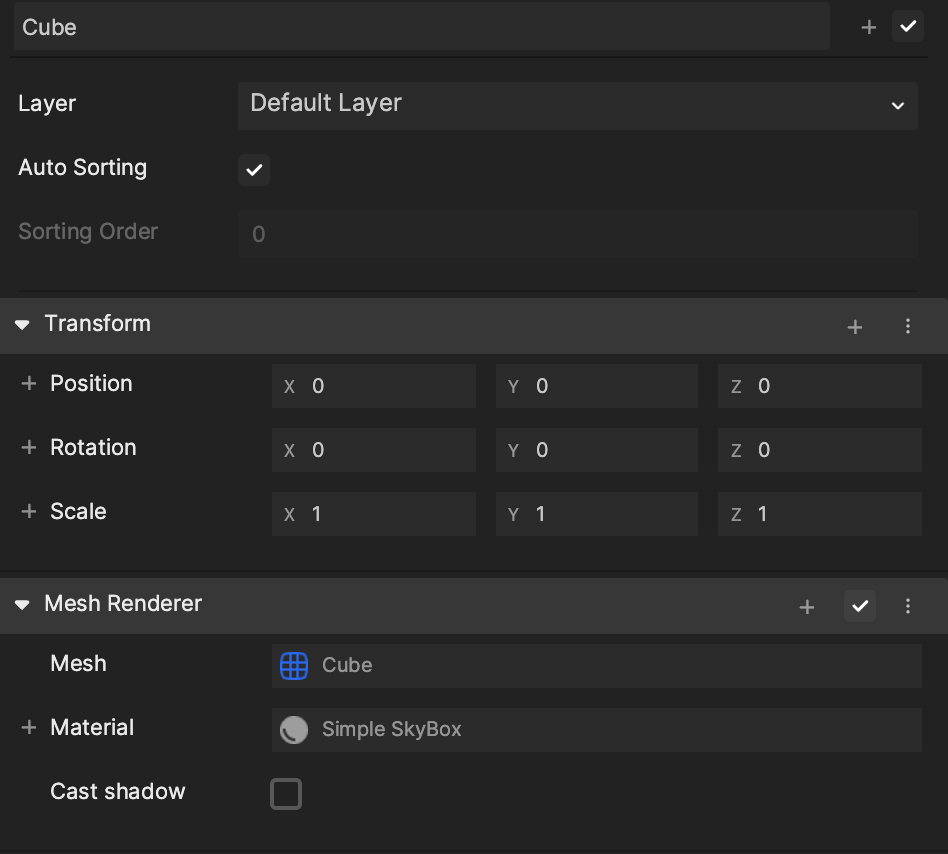Open the Mesh Renderer three-dot options menu

(908, 606)
